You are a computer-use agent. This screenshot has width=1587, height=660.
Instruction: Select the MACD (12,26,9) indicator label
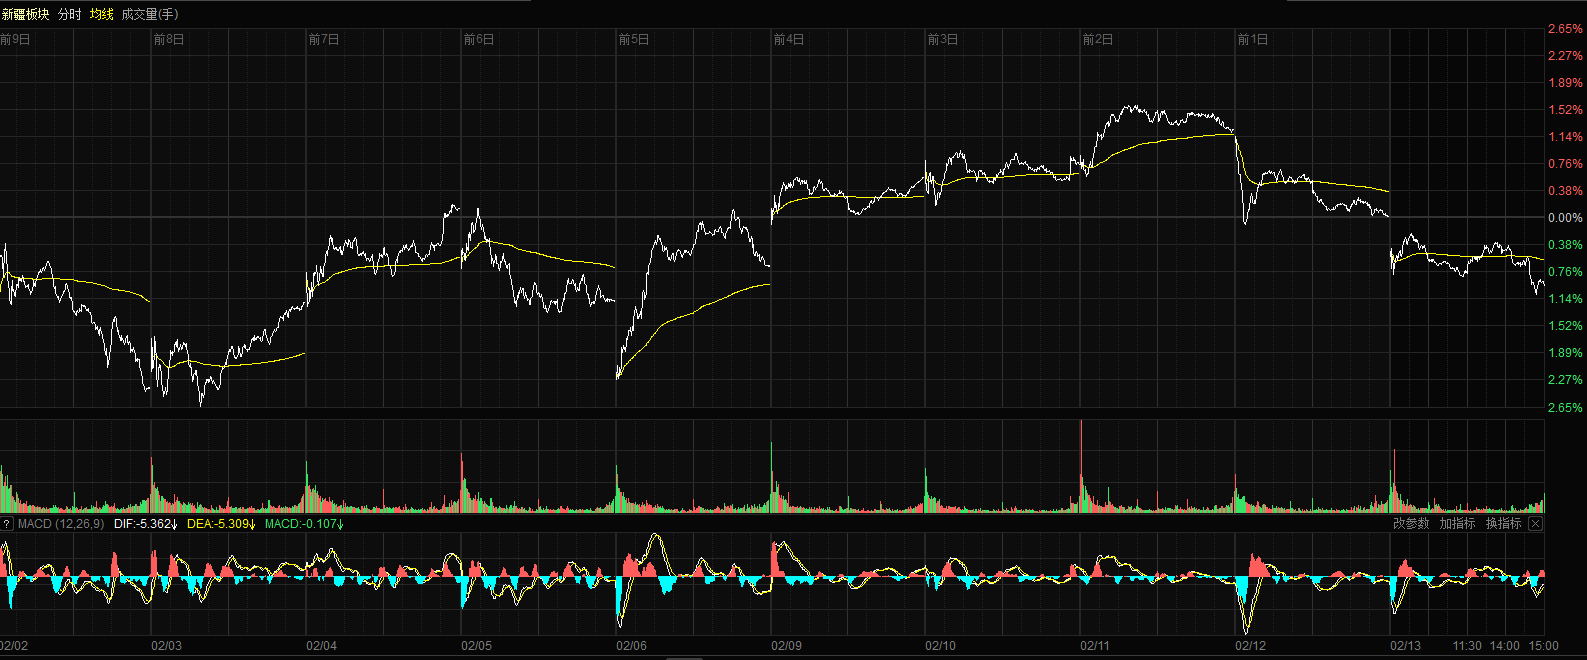[61, 524]
